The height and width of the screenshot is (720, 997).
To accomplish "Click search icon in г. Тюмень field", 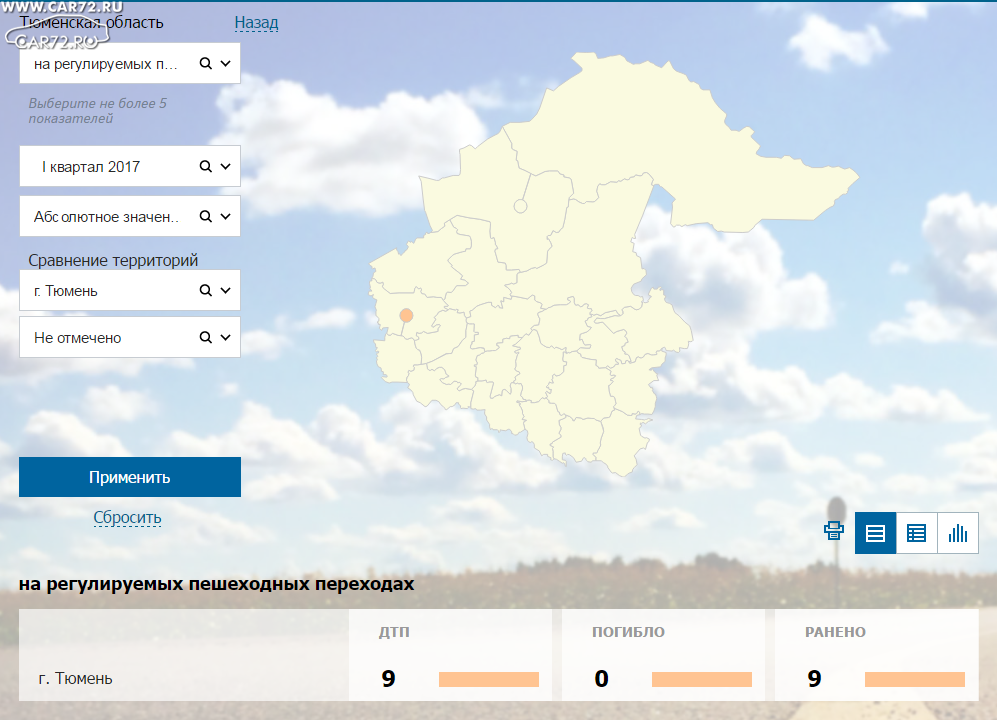I will [205, 290].
